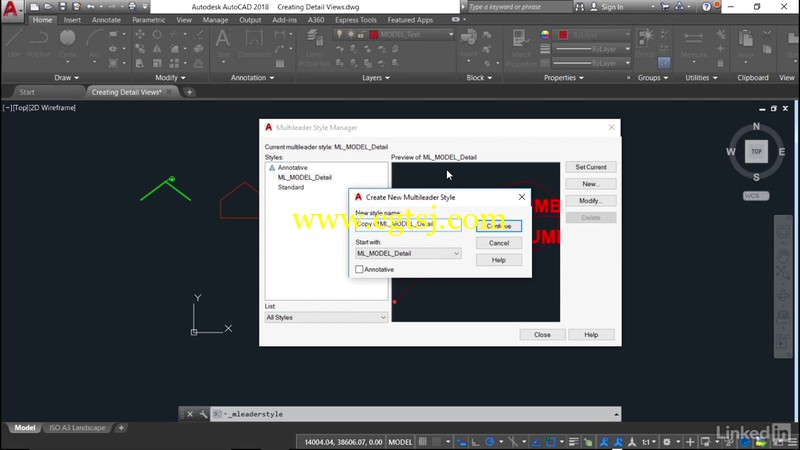Click the New... button
This screenshot has height=450, width=800.
[x=591, y=184]
